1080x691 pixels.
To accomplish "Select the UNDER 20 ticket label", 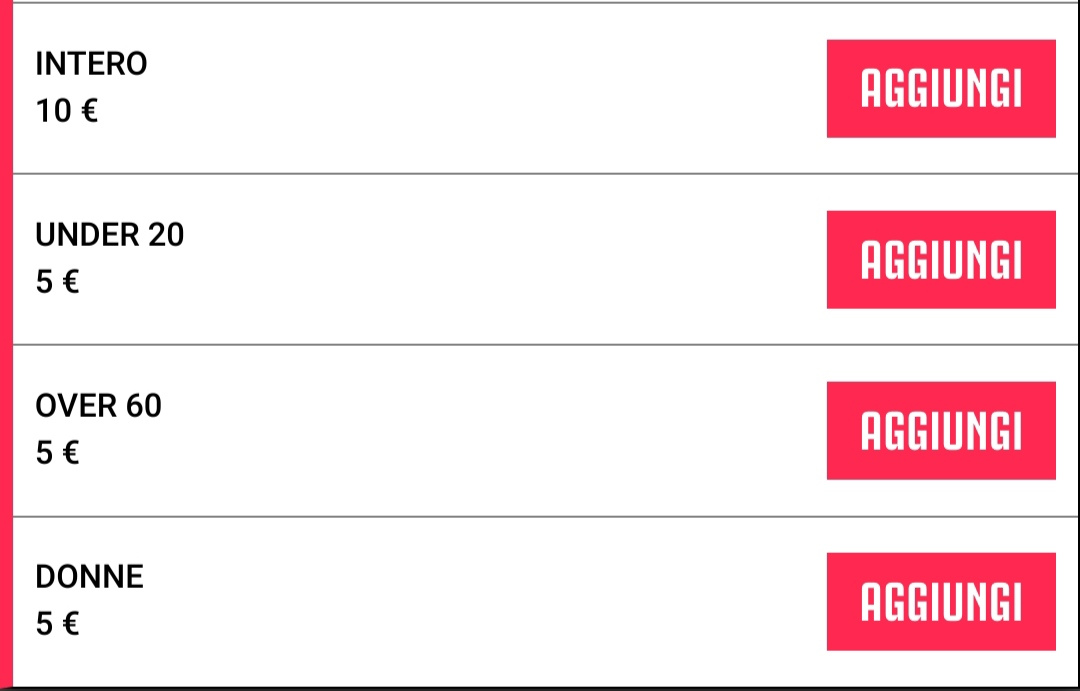I will [x=110, y=234].
